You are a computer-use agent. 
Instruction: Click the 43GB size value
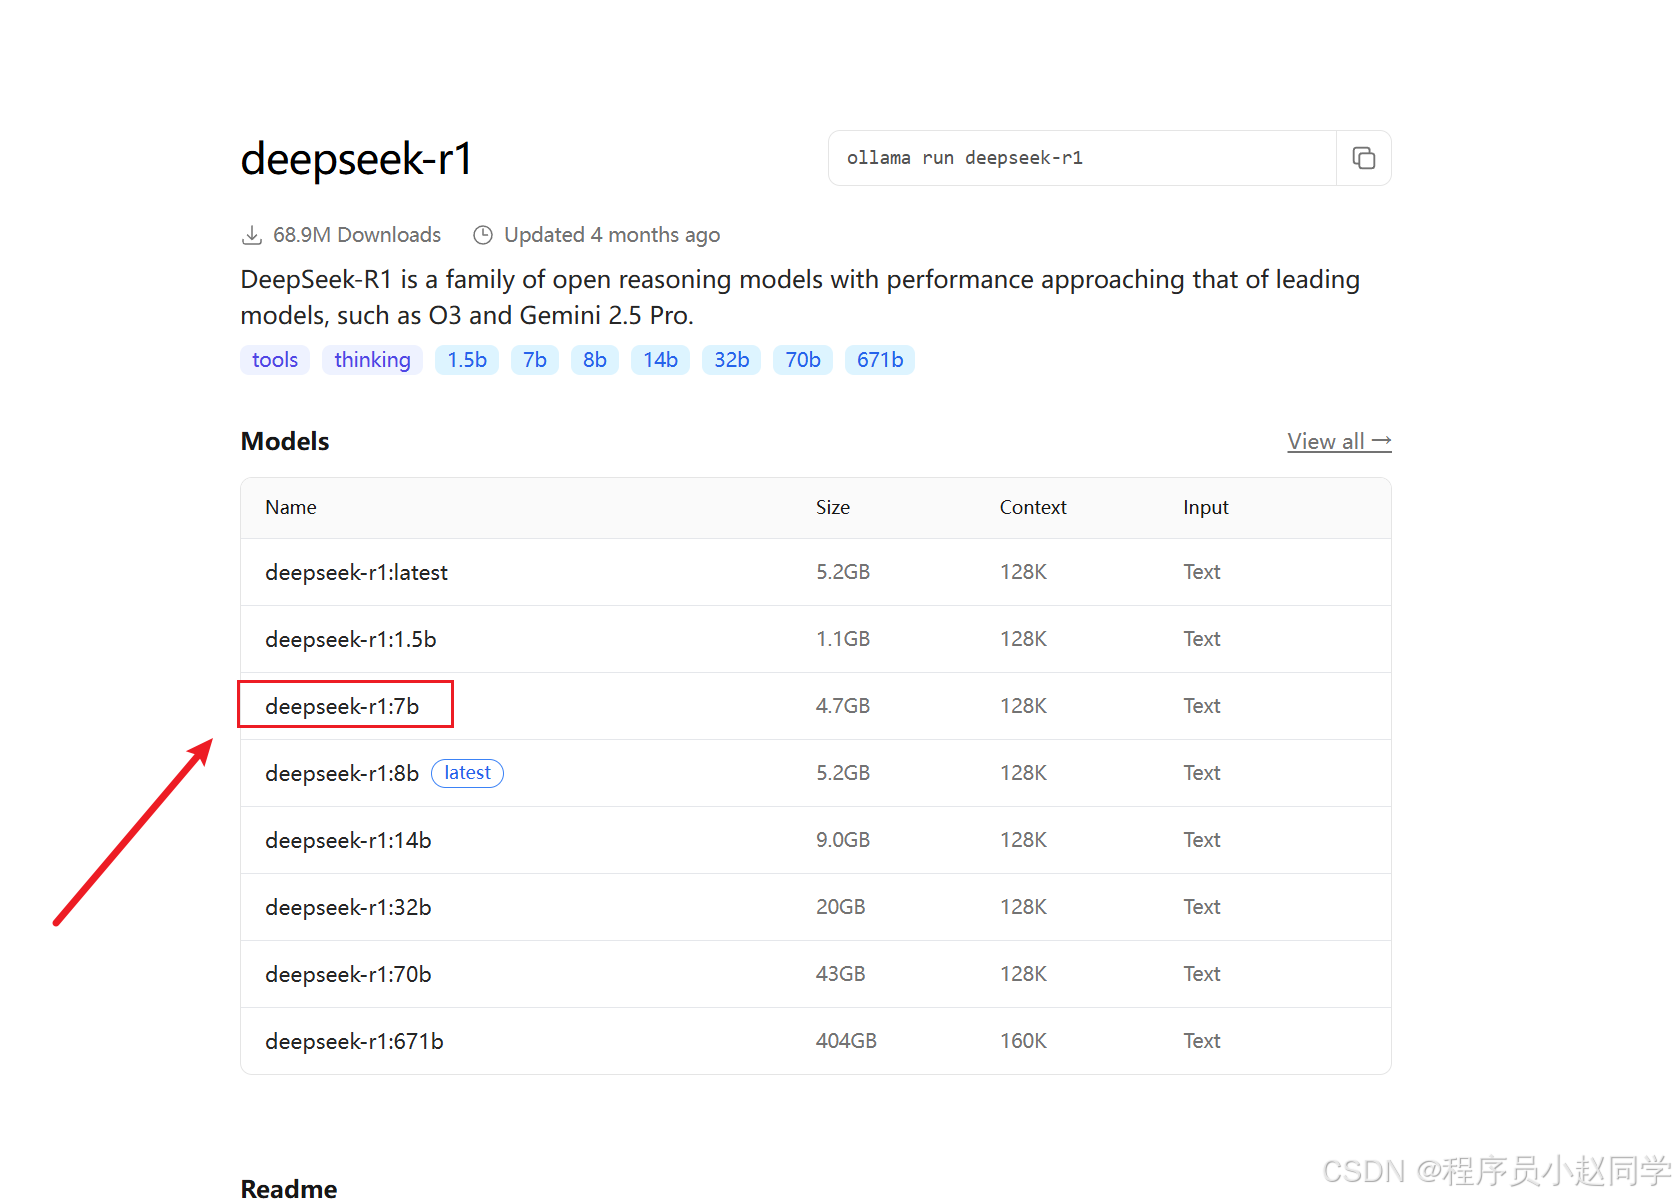point(840,974)
